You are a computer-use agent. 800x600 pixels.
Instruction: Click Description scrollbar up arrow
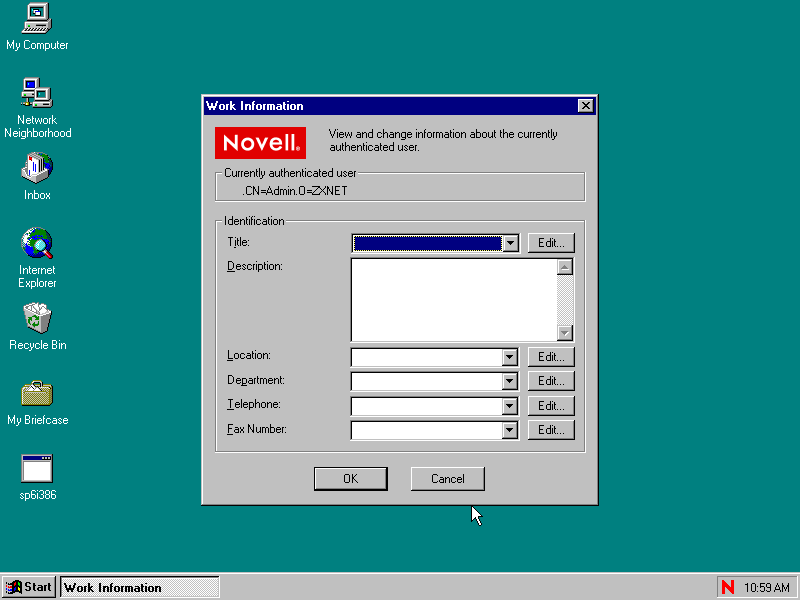point(565,267)
